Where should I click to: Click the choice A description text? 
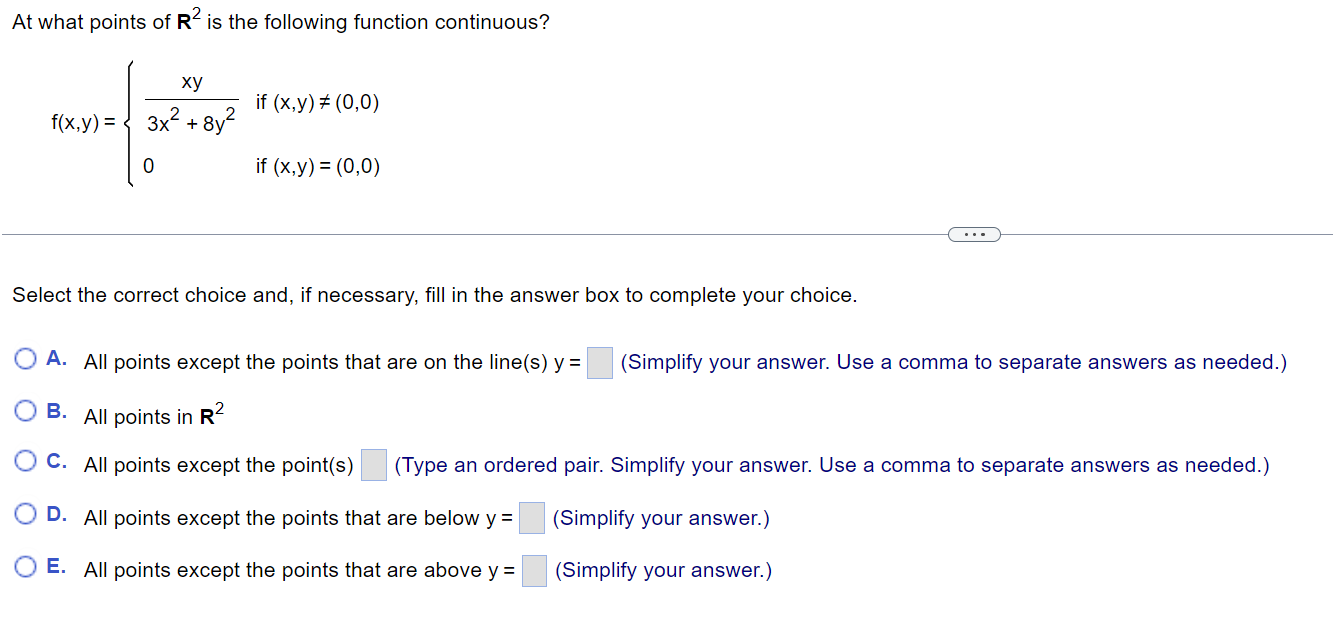(x=330, y=361)
